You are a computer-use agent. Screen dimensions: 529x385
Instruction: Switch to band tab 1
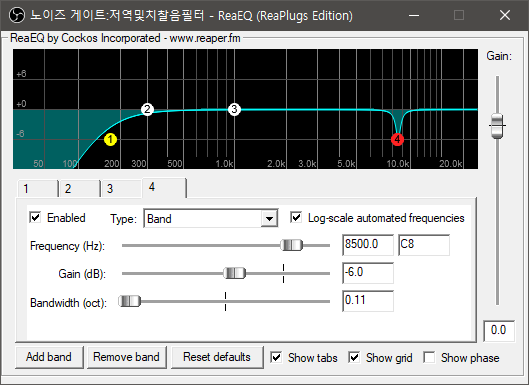pos(37,188)
